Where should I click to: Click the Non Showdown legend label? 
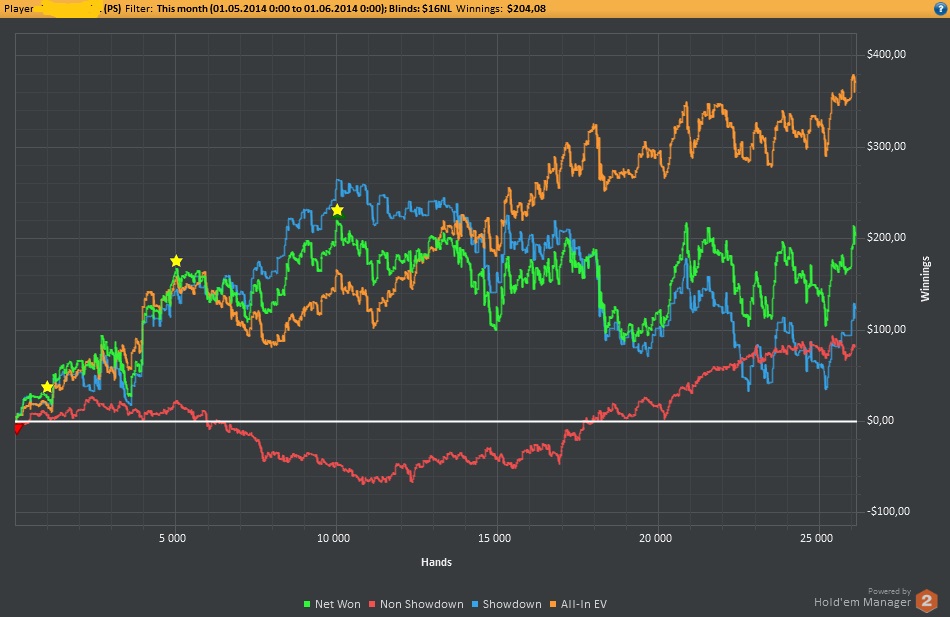coord(422,604)
